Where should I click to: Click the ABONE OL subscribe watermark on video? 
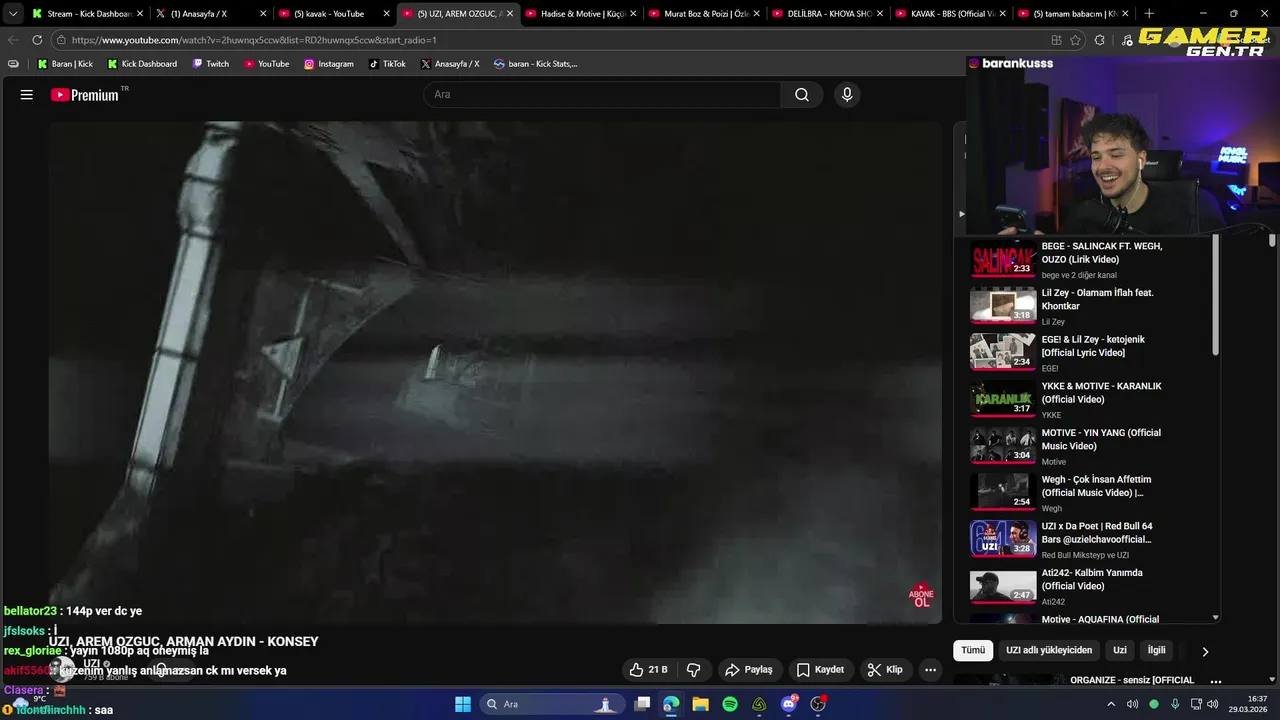[x=921, y=596]
